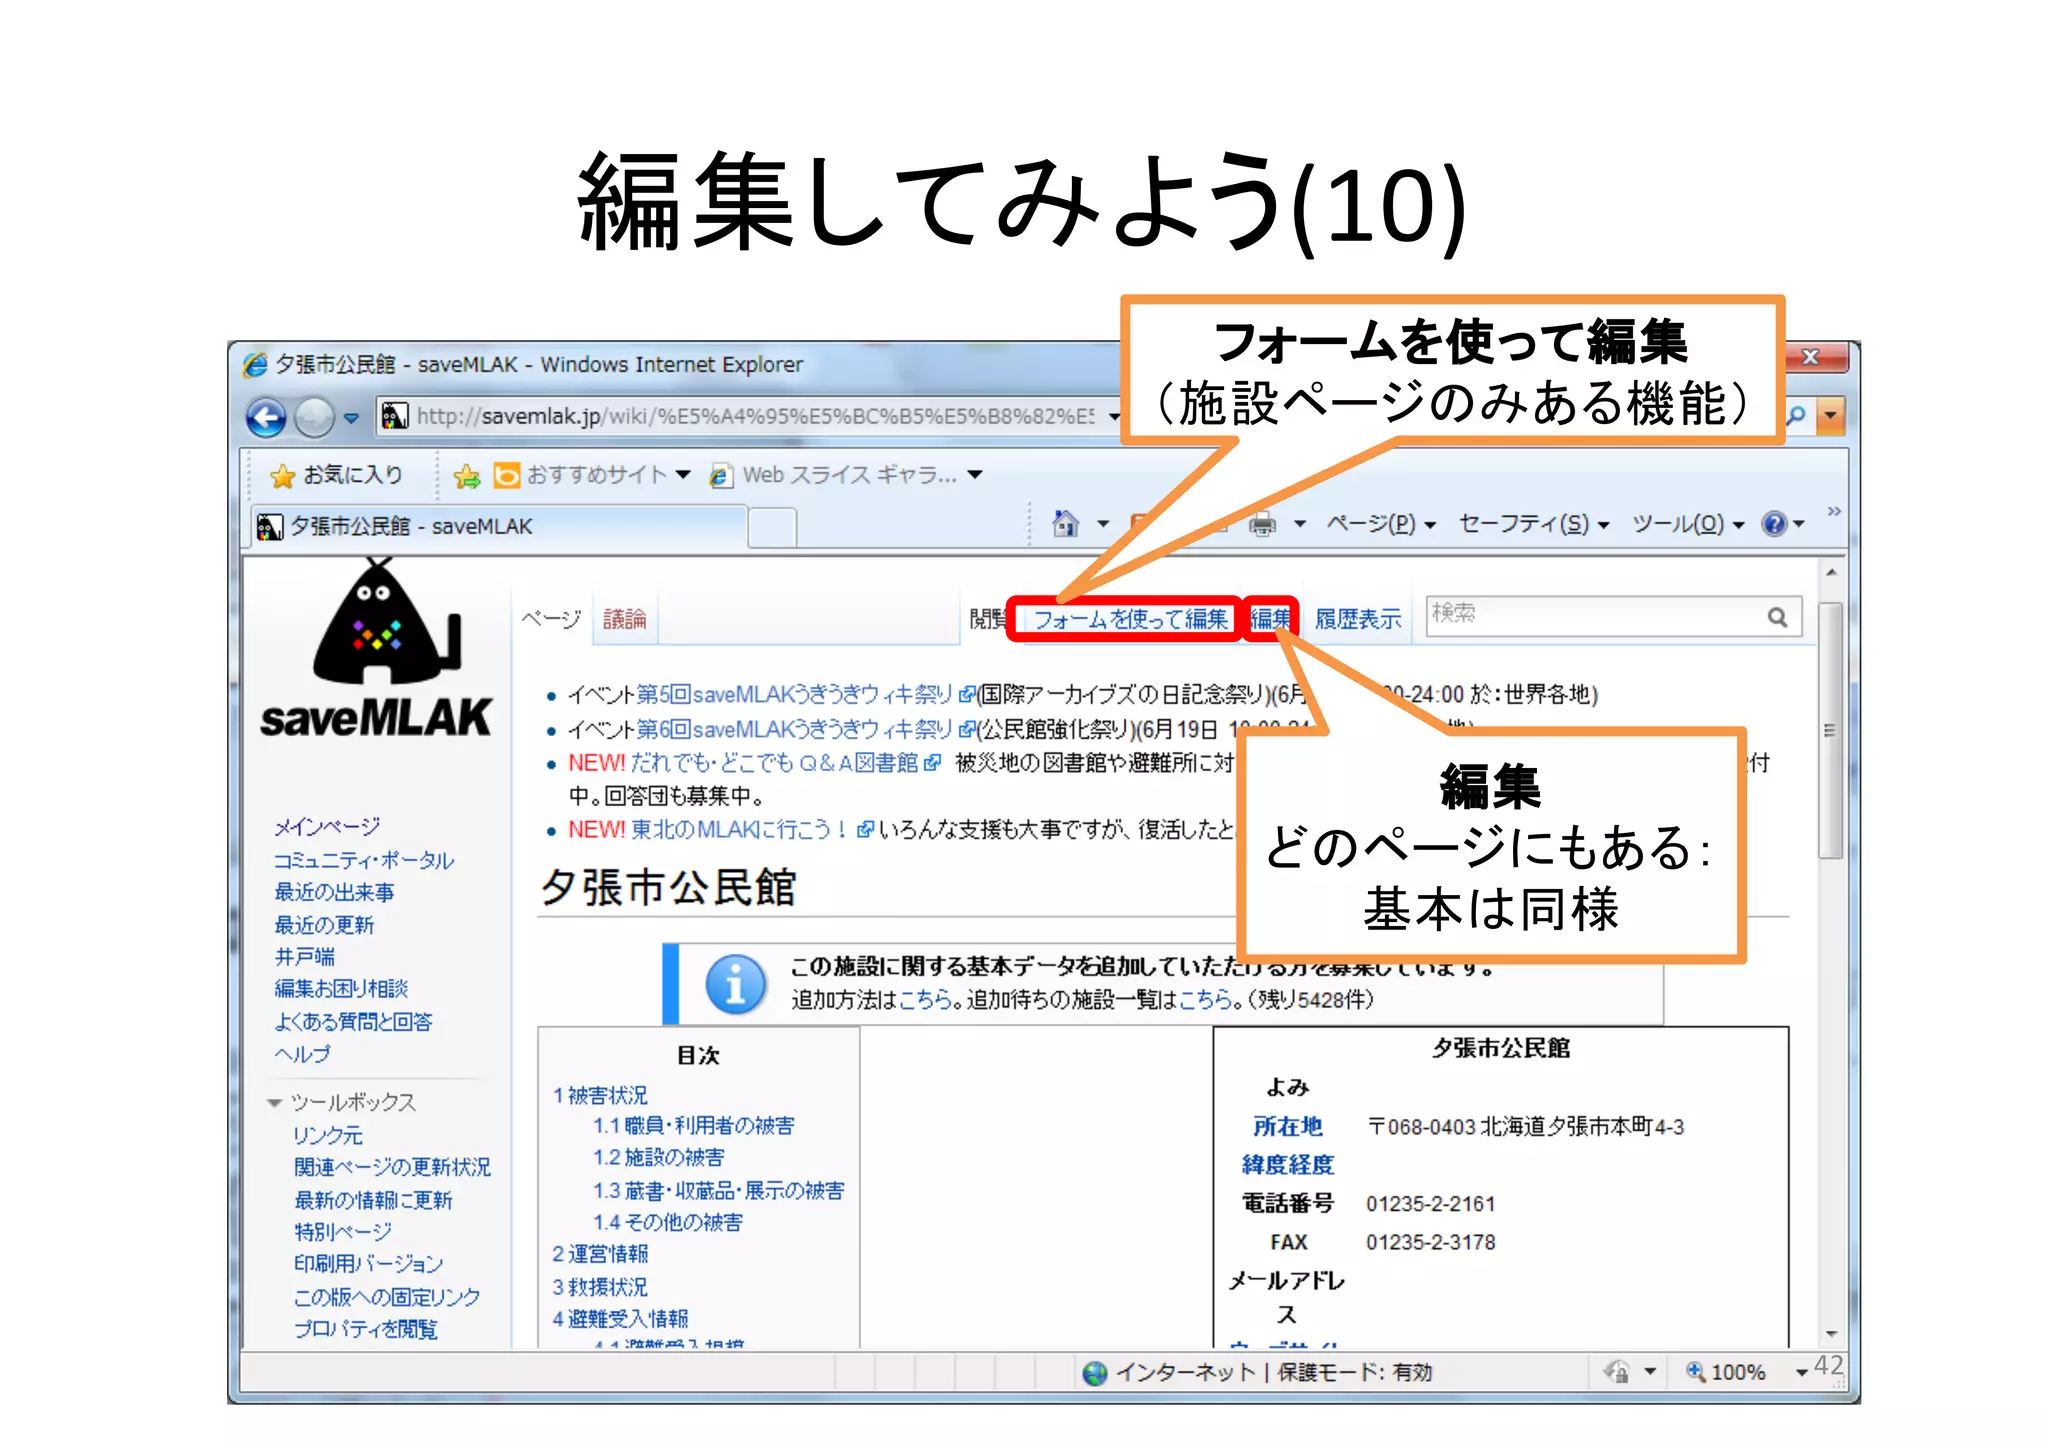Click the blue help question mark icon
This screenshot has height=1448, width=2048.
pos(1774,523)
